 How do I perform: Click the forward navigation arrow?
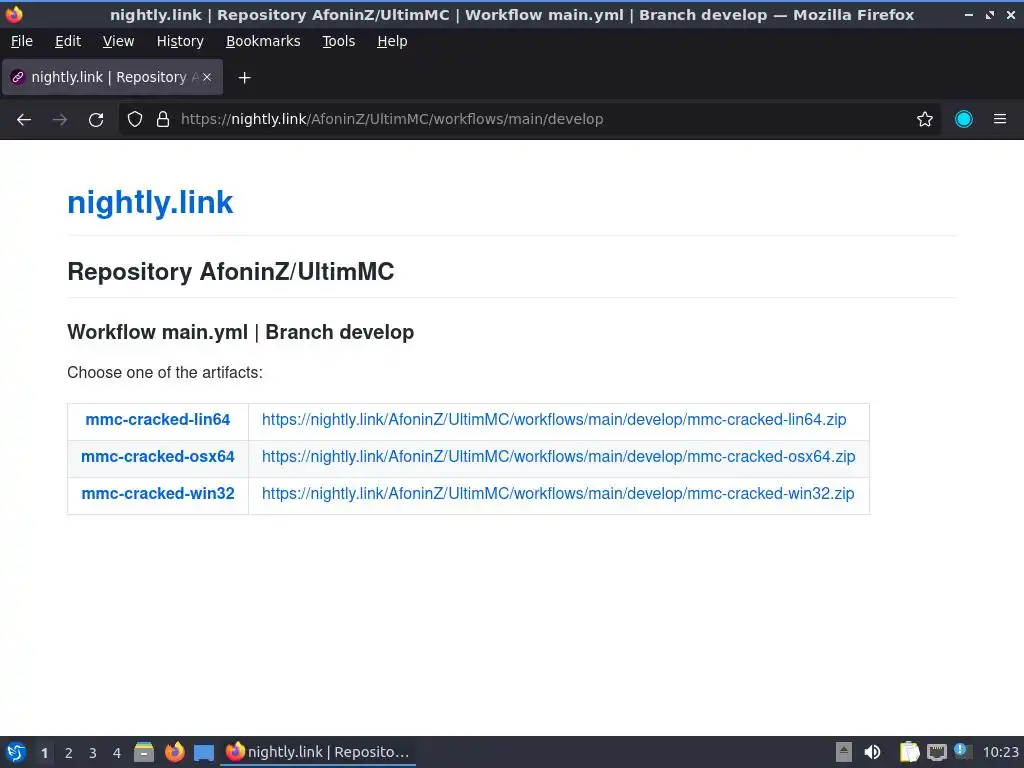coord(60,120)
